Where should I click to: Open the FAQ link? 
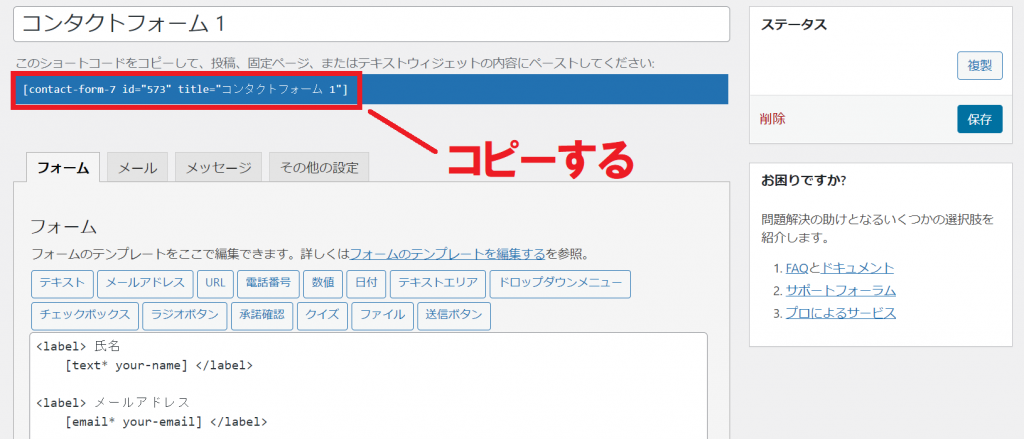[797, 268]
